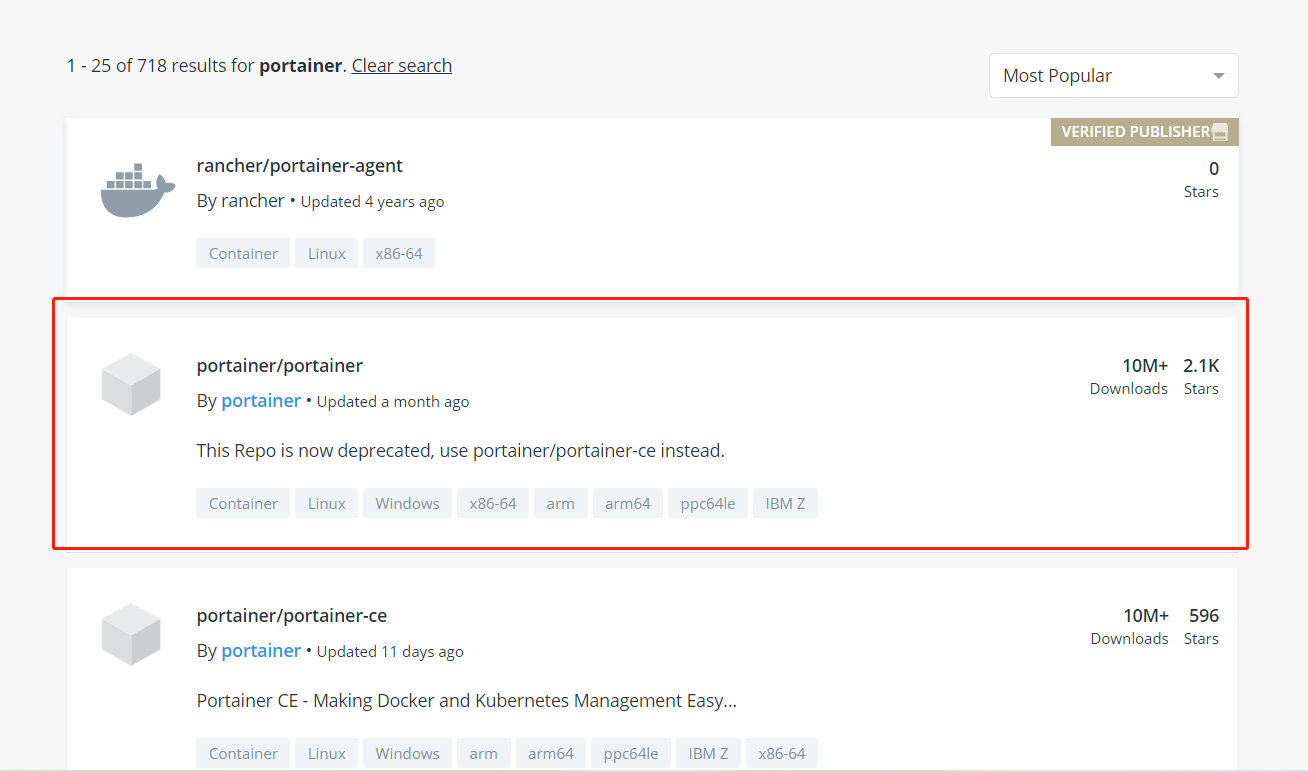The width and height of the screenshot is (1308, 772).
Task: Click x86-64 tag in portainer/portainer-ce card
Action: click(781, 753)
